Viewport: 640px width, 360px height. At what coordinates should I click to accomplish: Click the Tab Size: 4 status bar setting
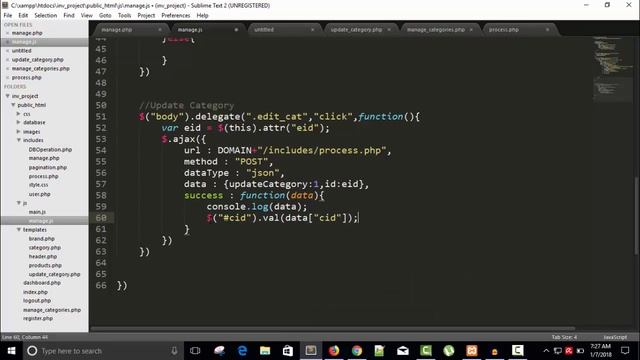(564, 337)
